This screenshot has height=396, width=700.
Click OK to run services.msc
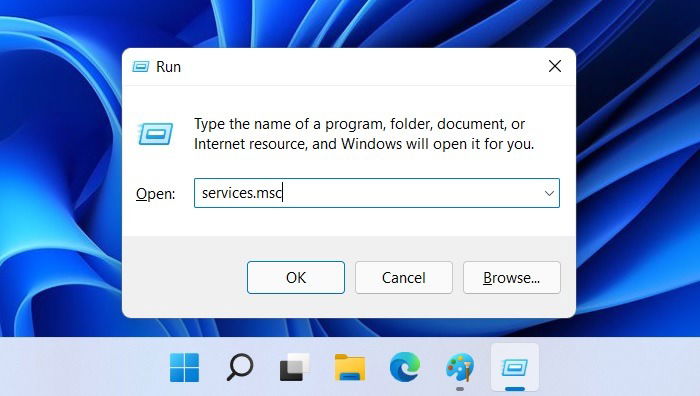296,277
